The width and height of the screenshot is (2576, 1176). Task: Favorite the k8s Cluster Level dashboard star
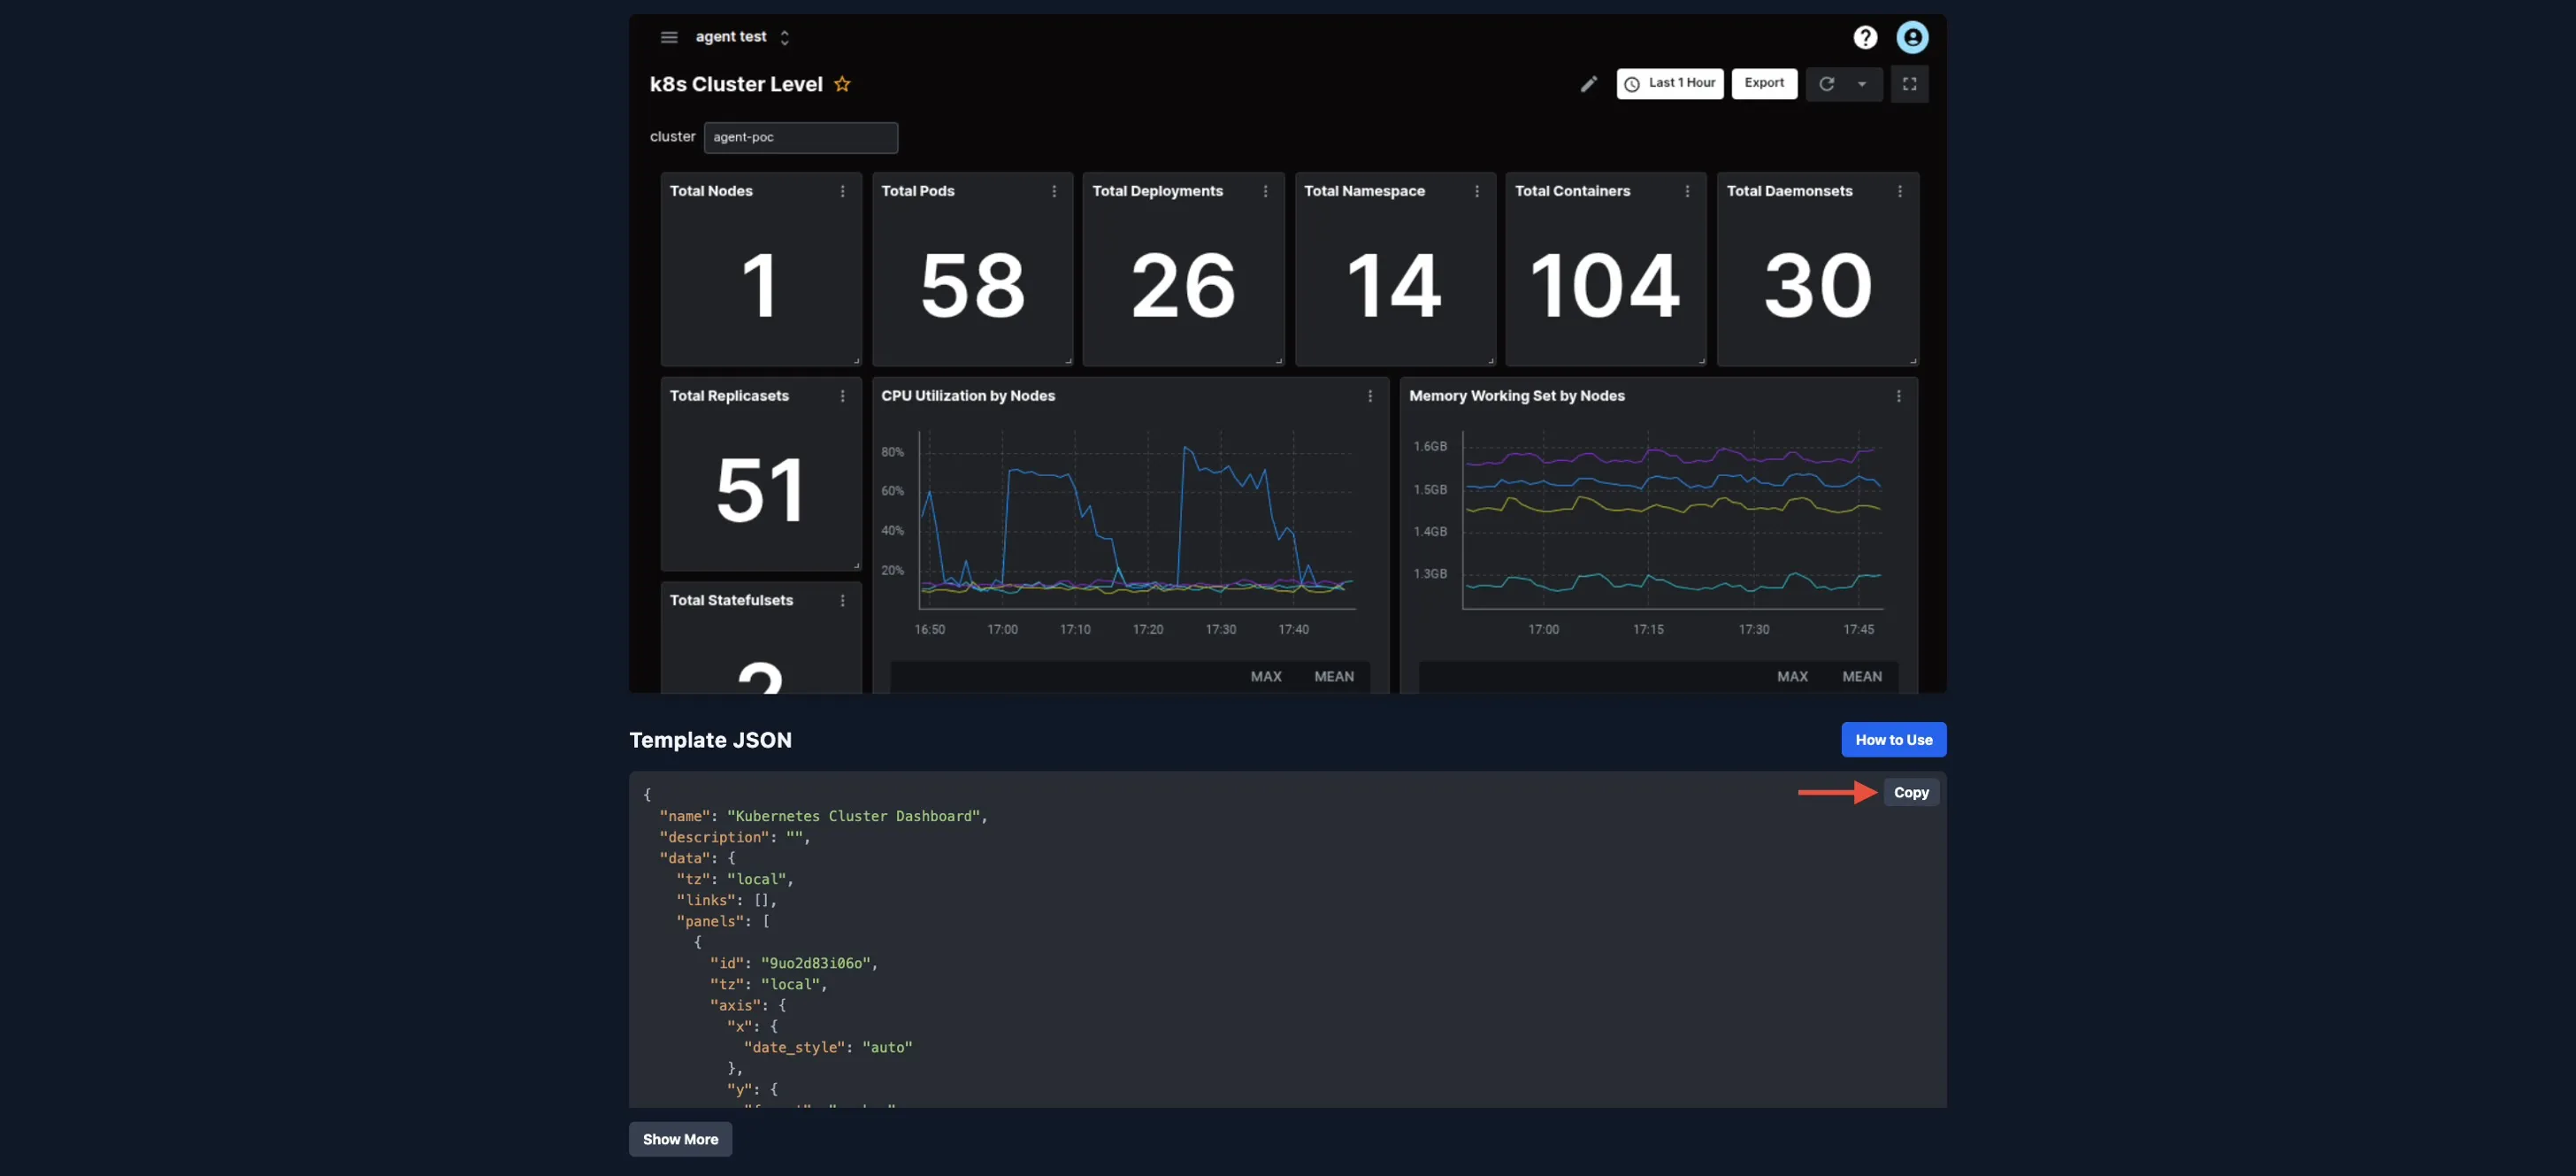tap(842, 84)
